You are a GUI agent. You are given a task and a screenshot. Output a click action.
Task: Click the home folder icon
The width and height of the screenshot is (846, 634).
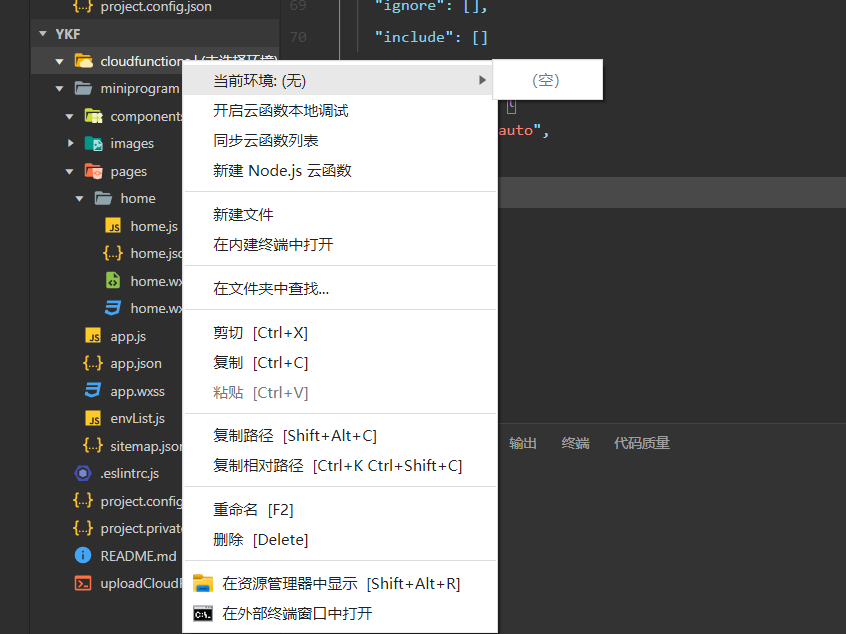pos(103,198)
